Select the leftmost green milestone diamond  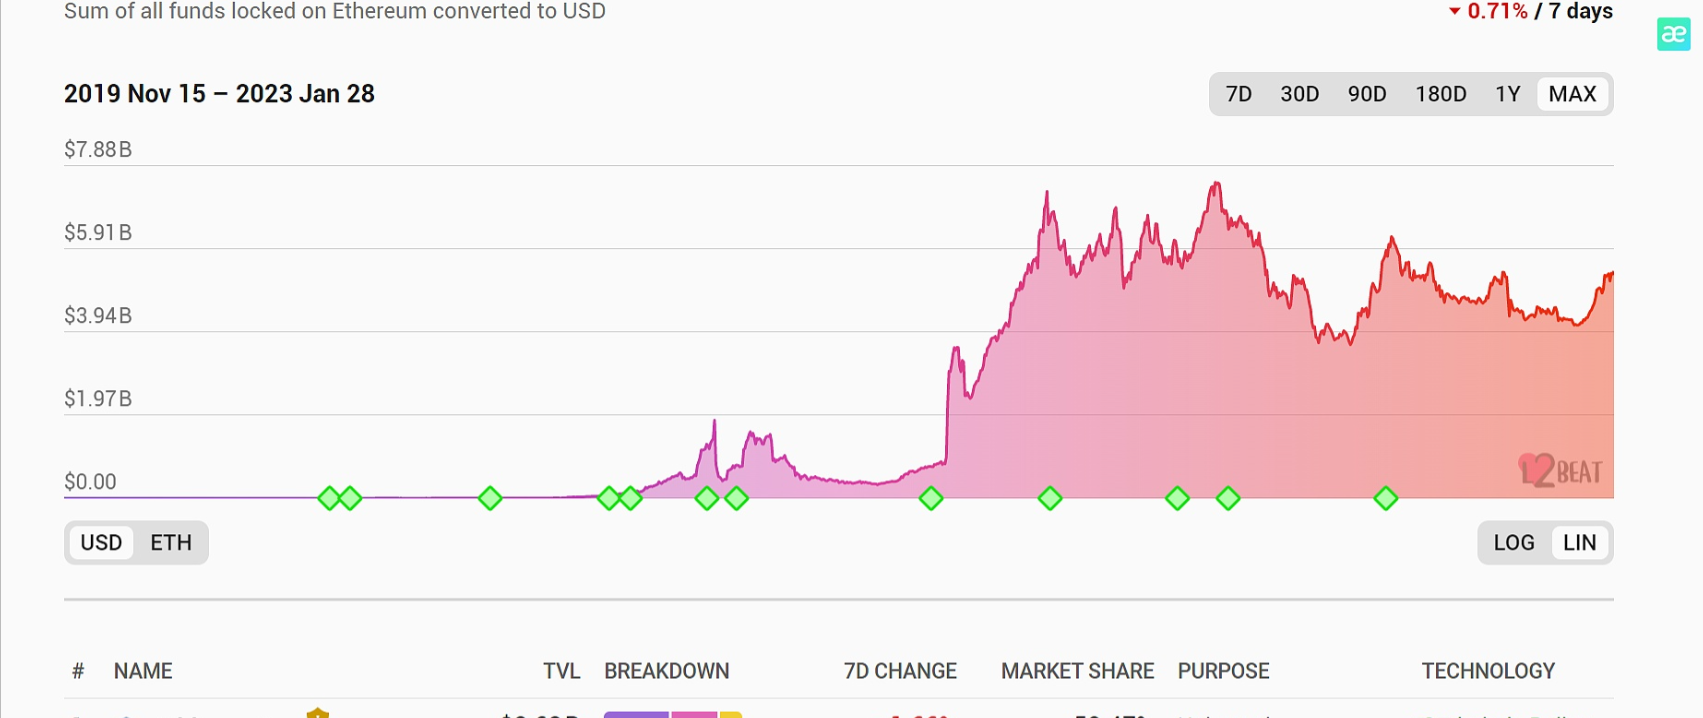(x=329, y=498)
